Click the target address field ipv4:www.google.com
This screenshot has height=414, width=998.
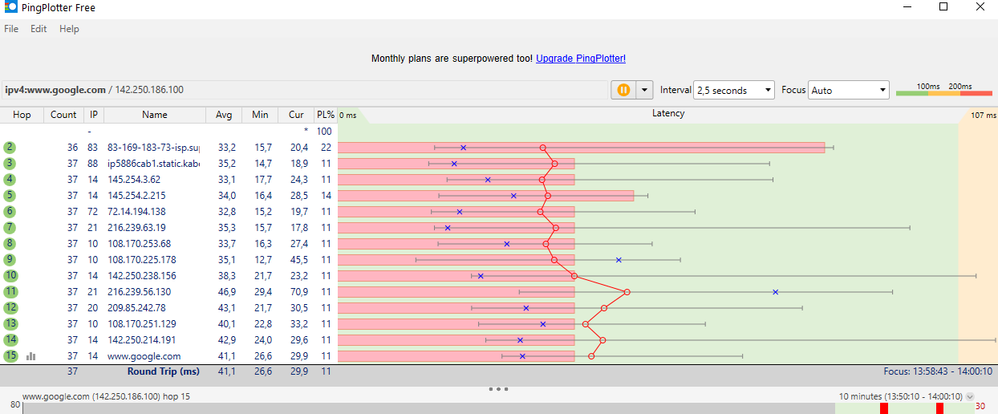[303, 90]
